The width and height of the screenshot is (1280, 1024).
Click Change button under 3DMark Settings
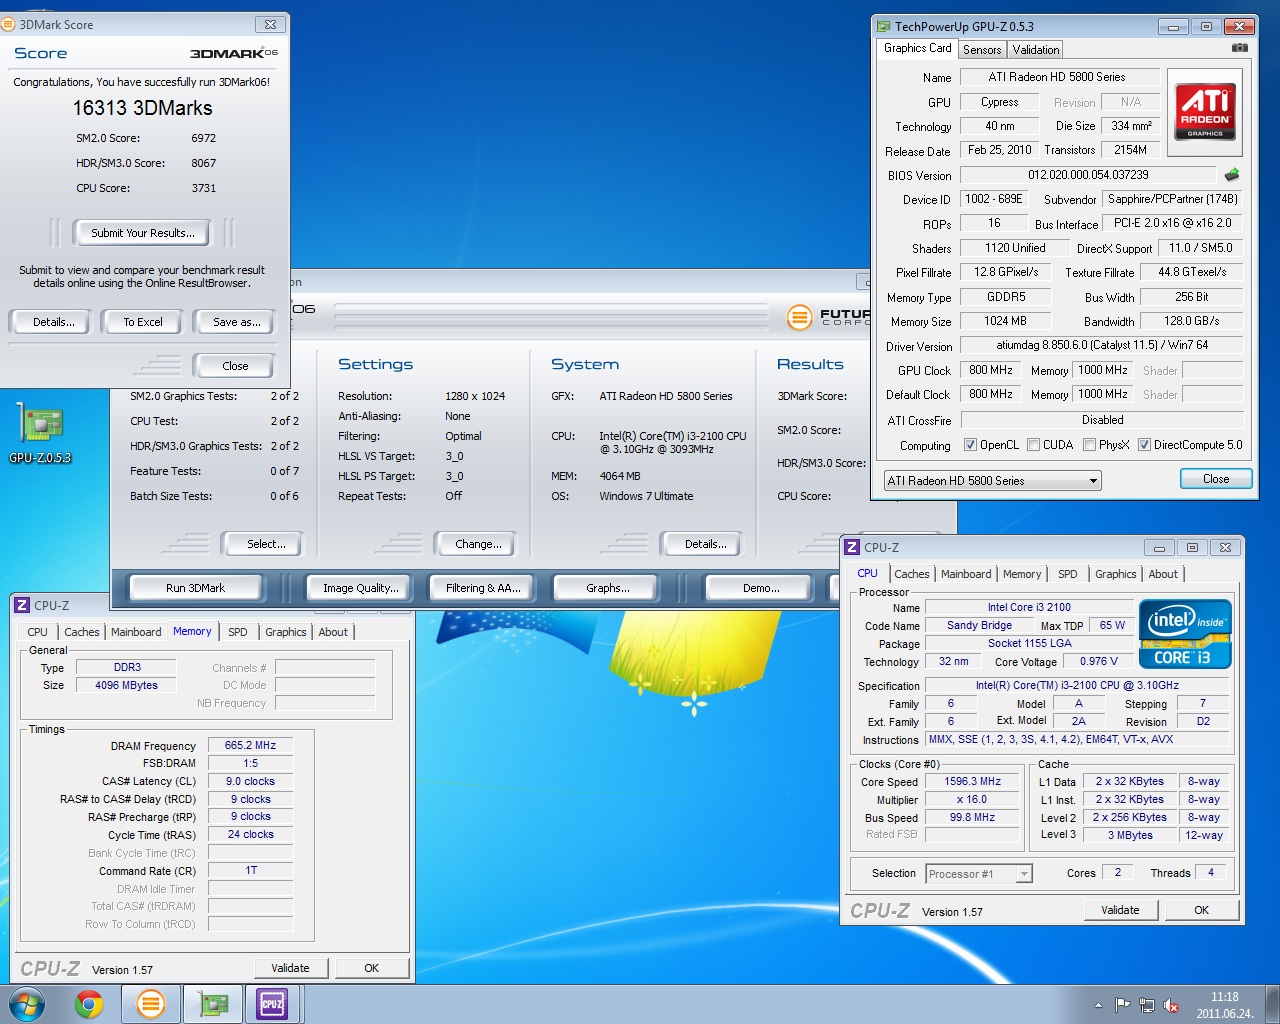(x=478, y=544)
